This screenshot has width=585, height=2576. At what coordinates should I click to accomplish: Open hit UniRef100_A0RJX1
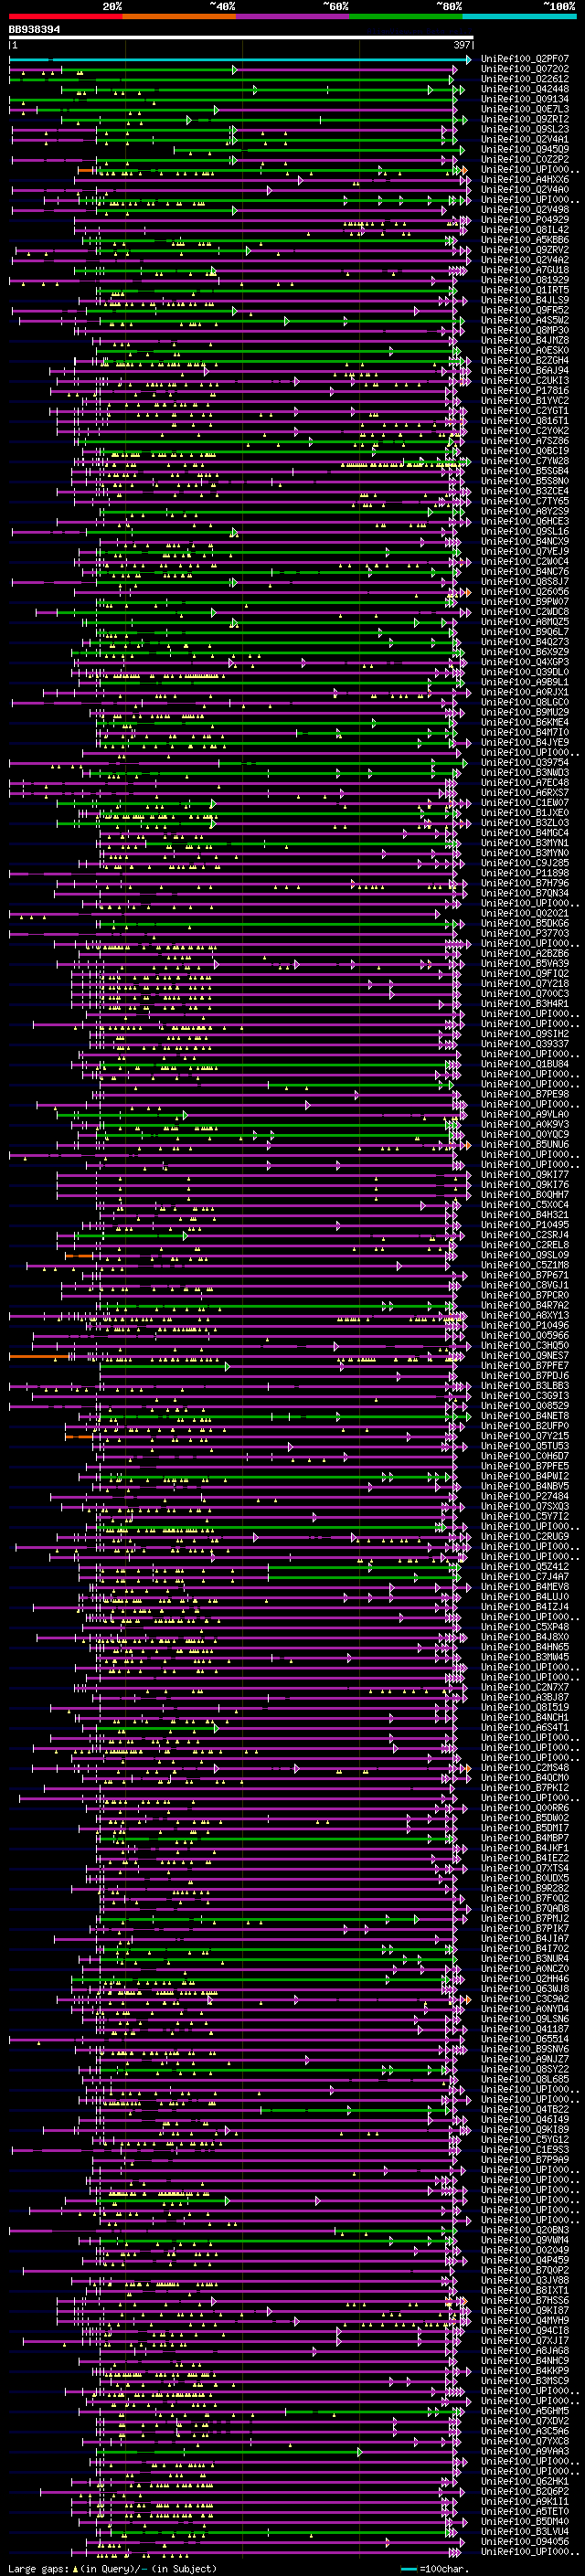(525, 692)
